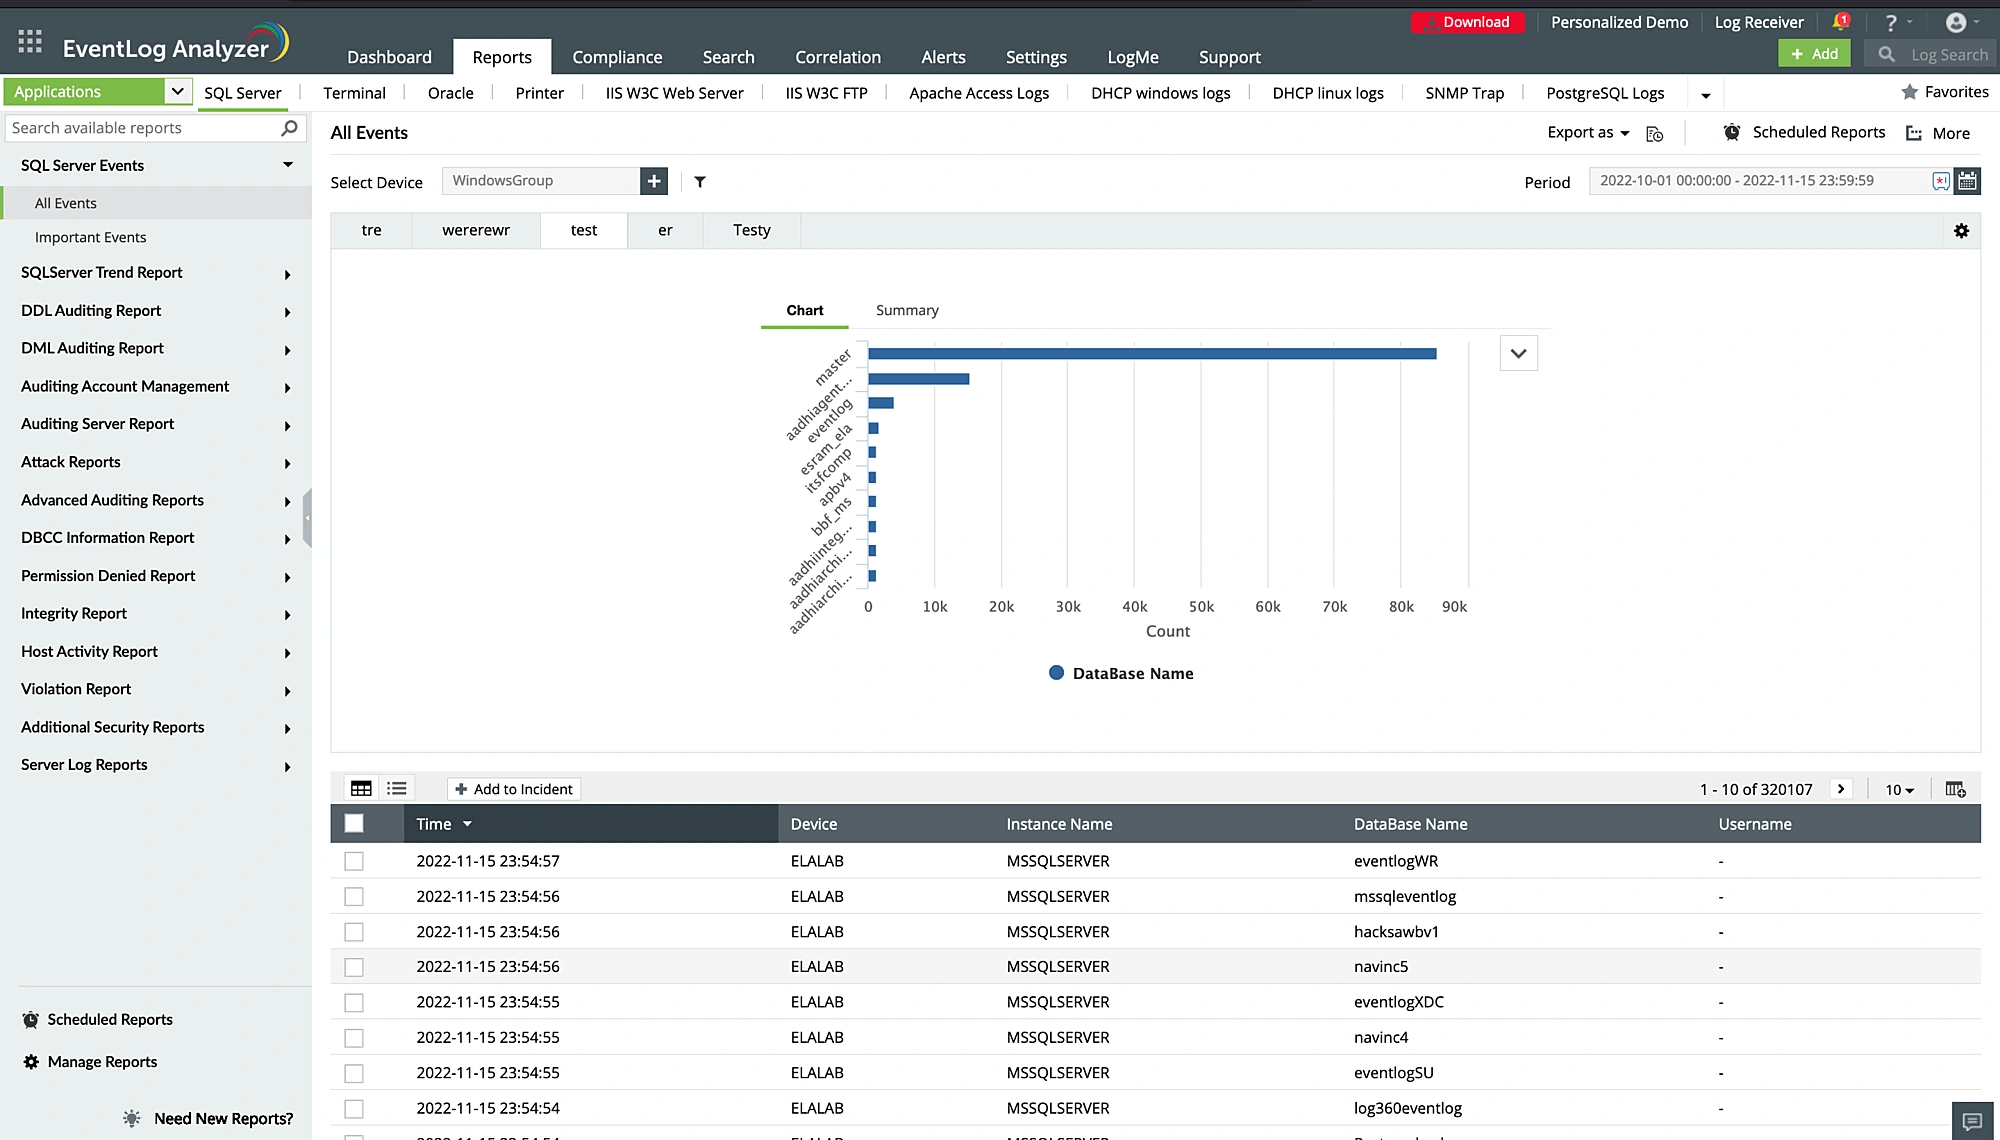This screenshot has width=2000, height=1140.
Task: Tick checkbox for the eventlogWR row
Action: pos(354,861)
